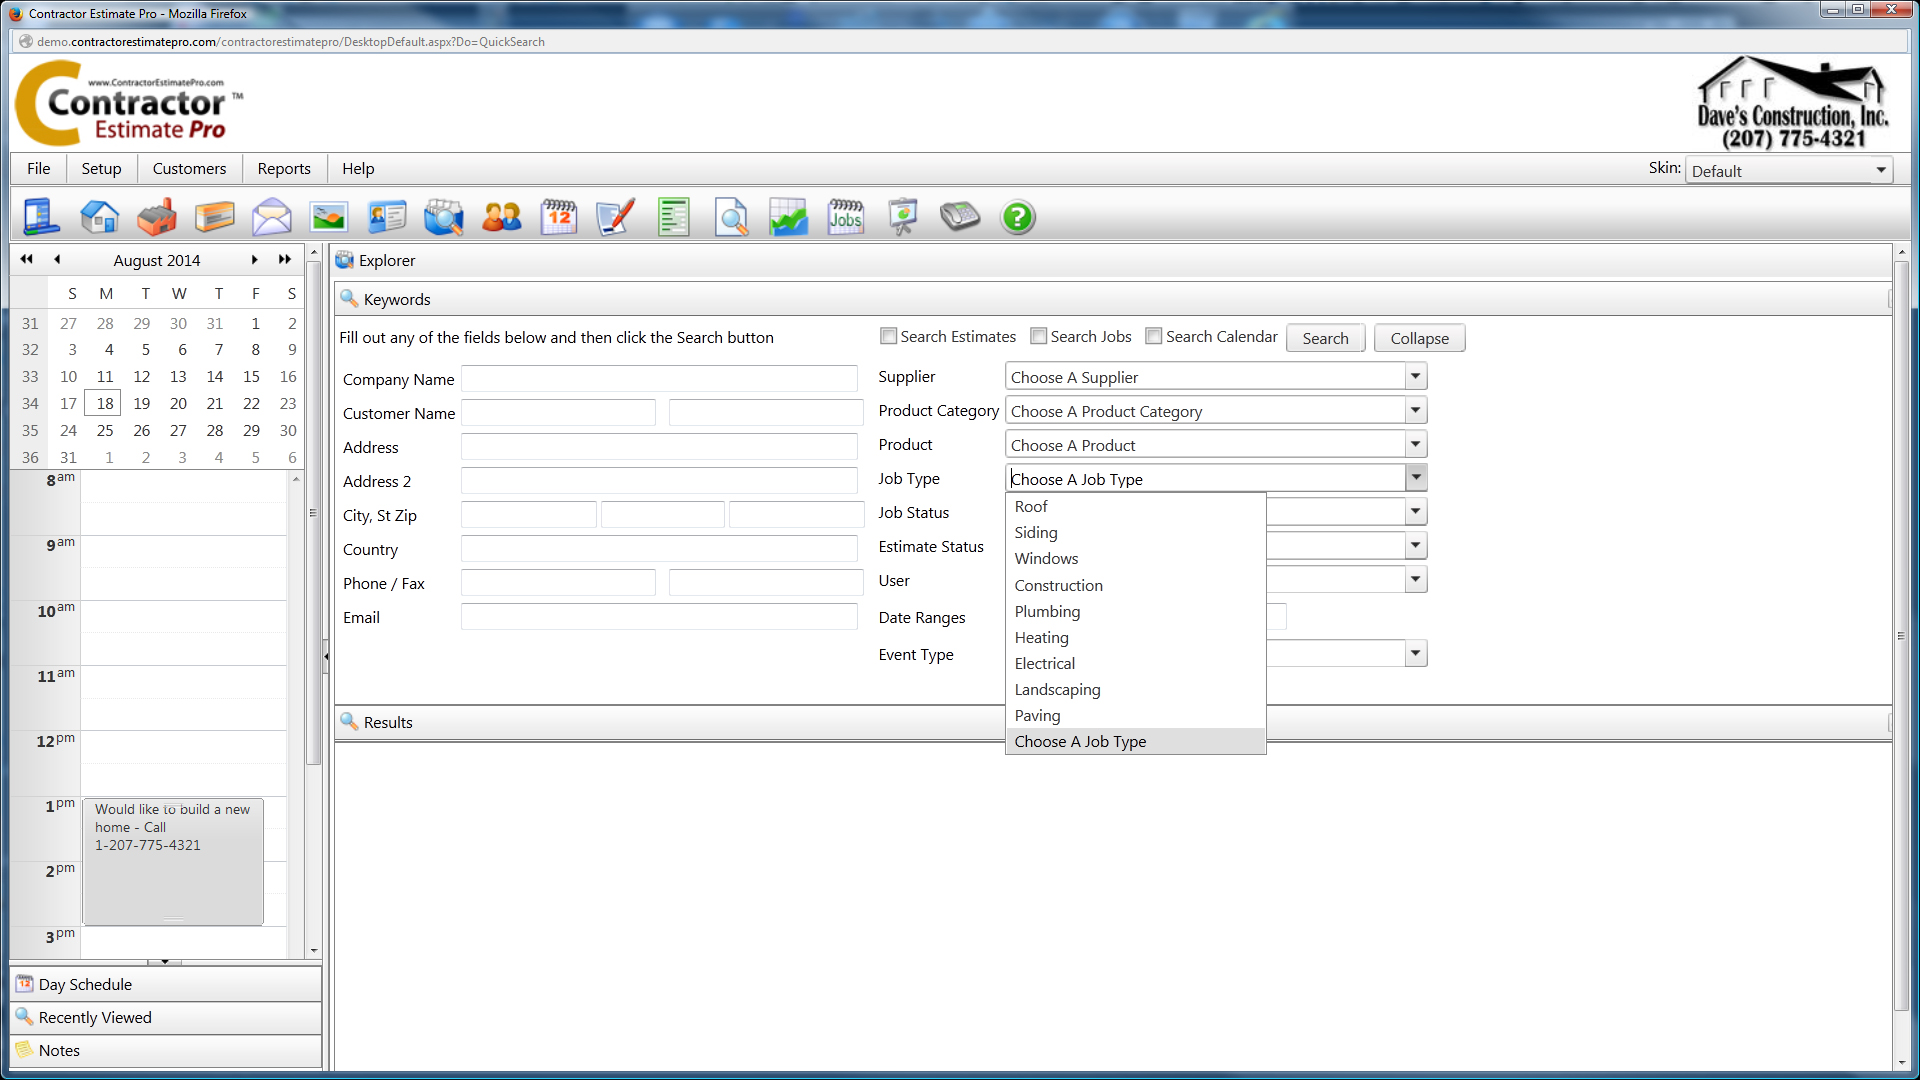Viewport: 1920px width, 1080px height.
Task: Open the Home screen icon
Action: coord(99,216)
